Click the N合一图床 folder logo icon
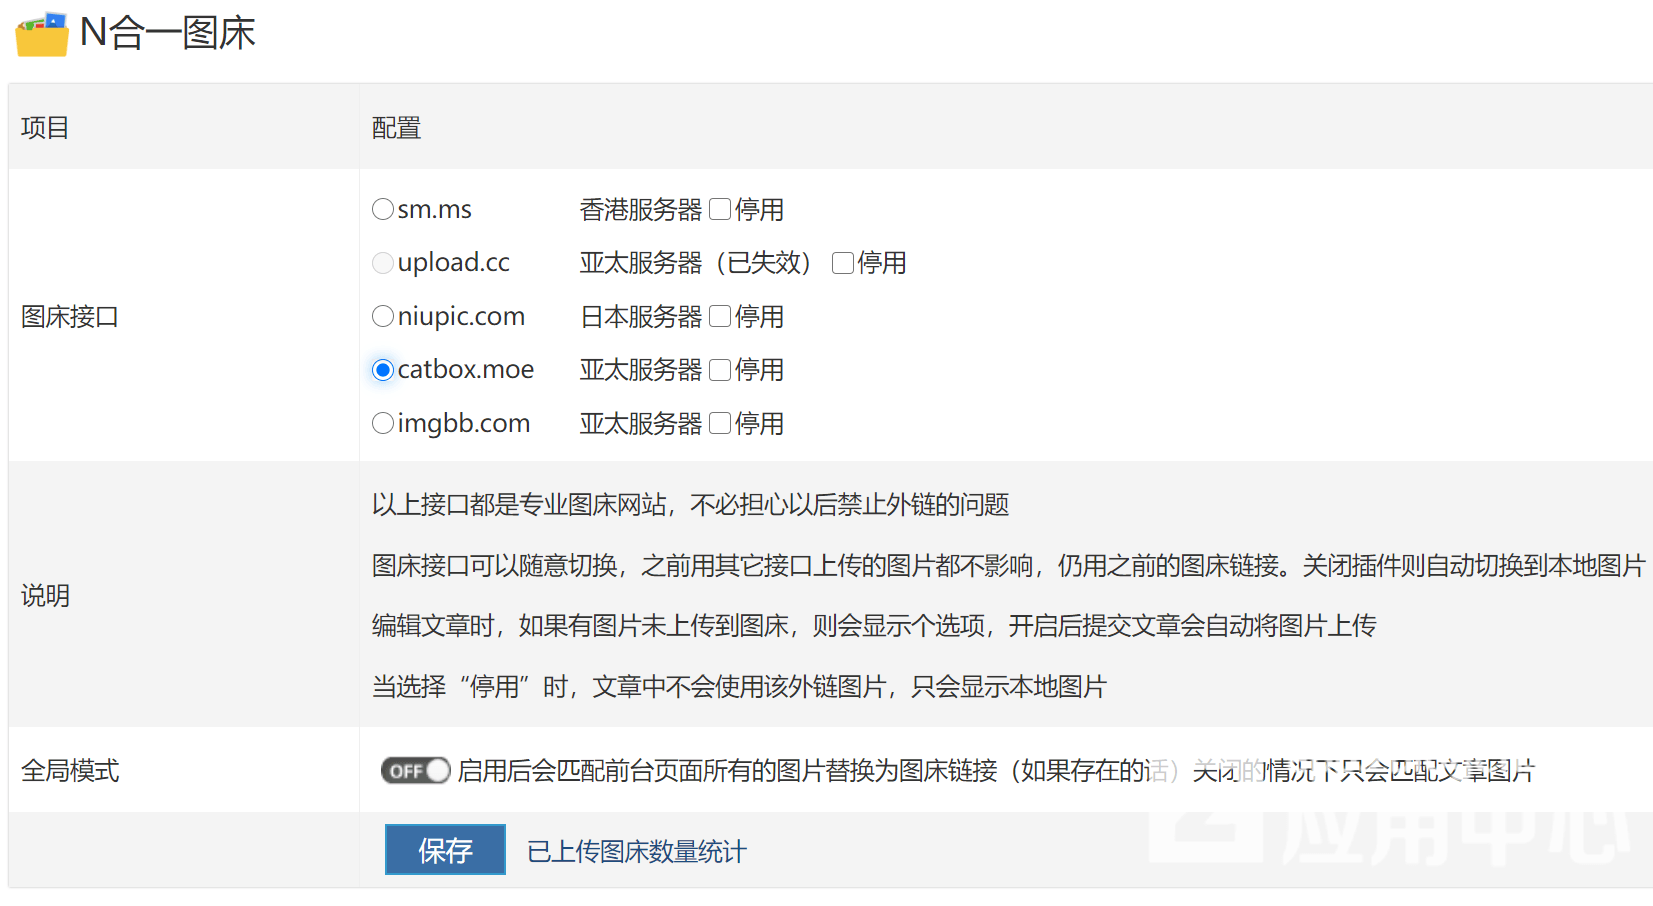This screenshot has height=906, width=1653. coord(41,34)
